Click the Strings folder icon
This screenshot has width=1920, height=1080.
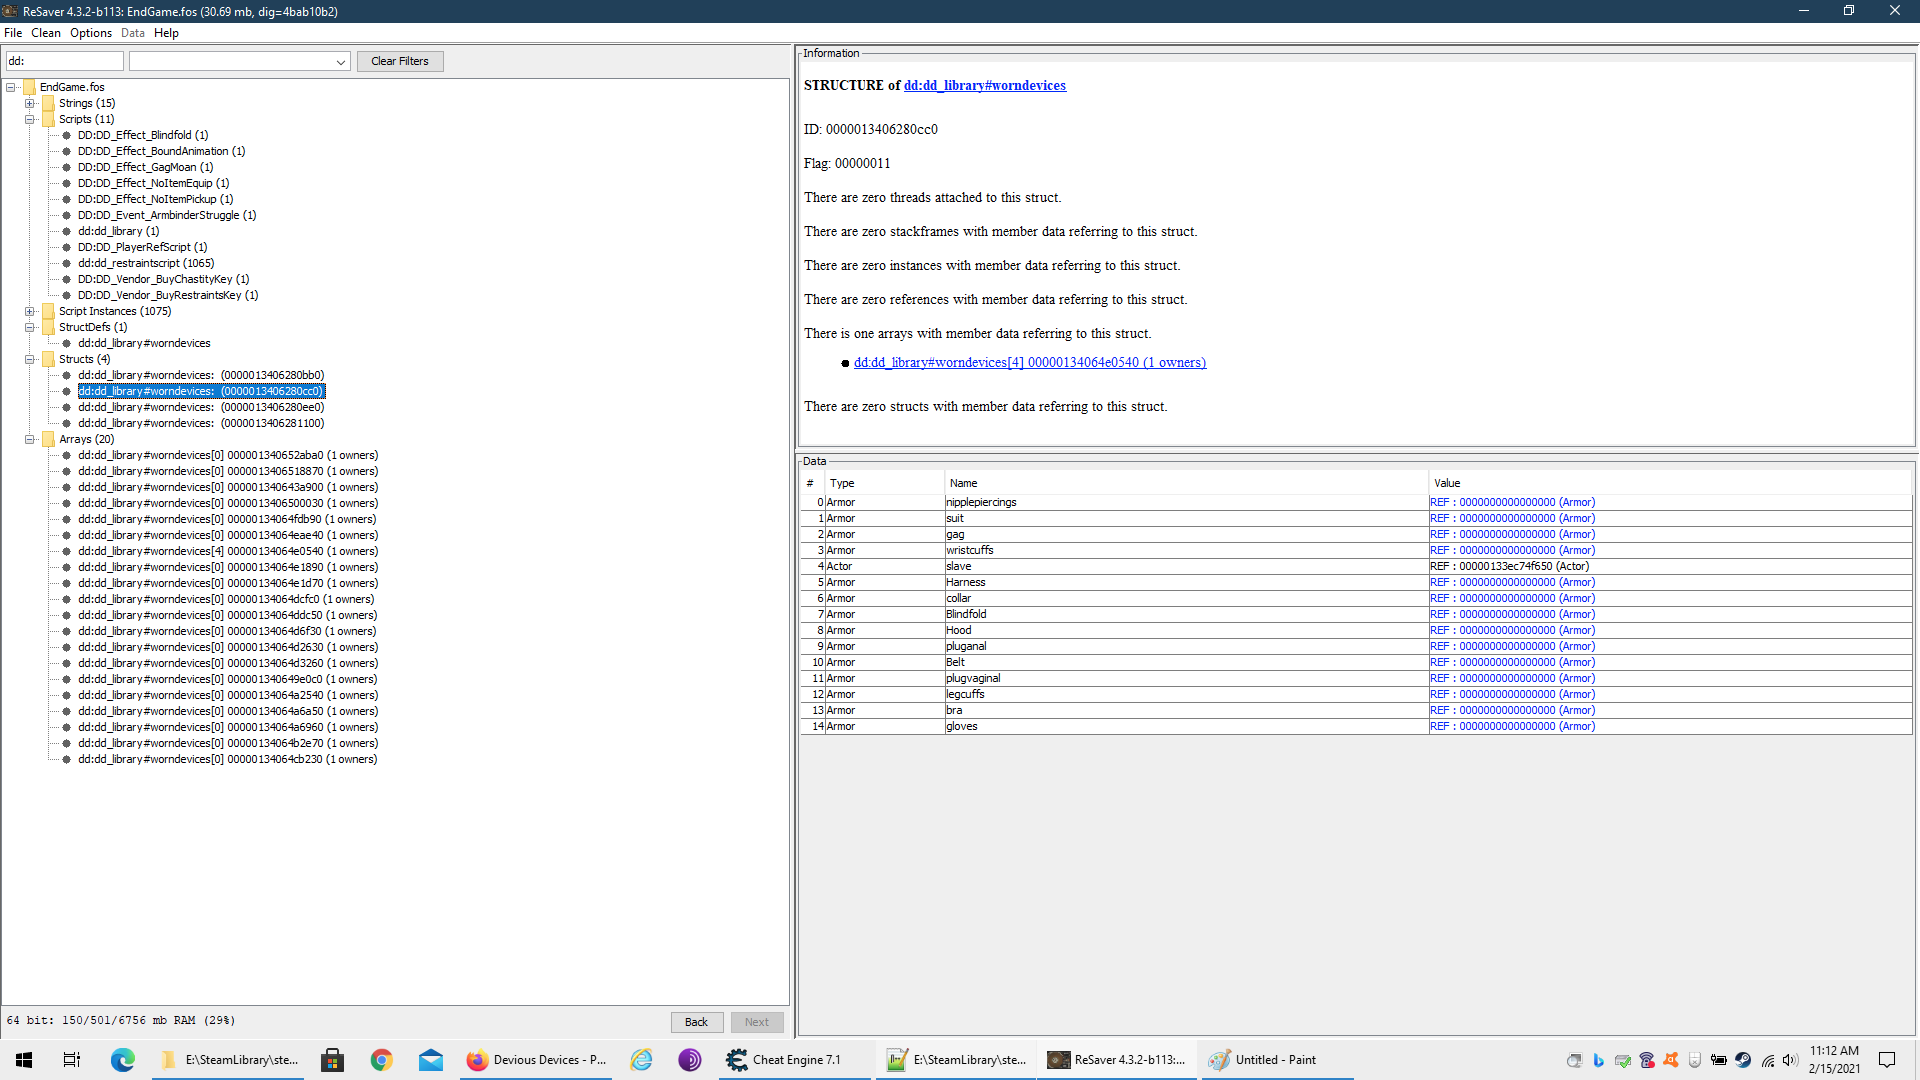click(x=48, y=103)
